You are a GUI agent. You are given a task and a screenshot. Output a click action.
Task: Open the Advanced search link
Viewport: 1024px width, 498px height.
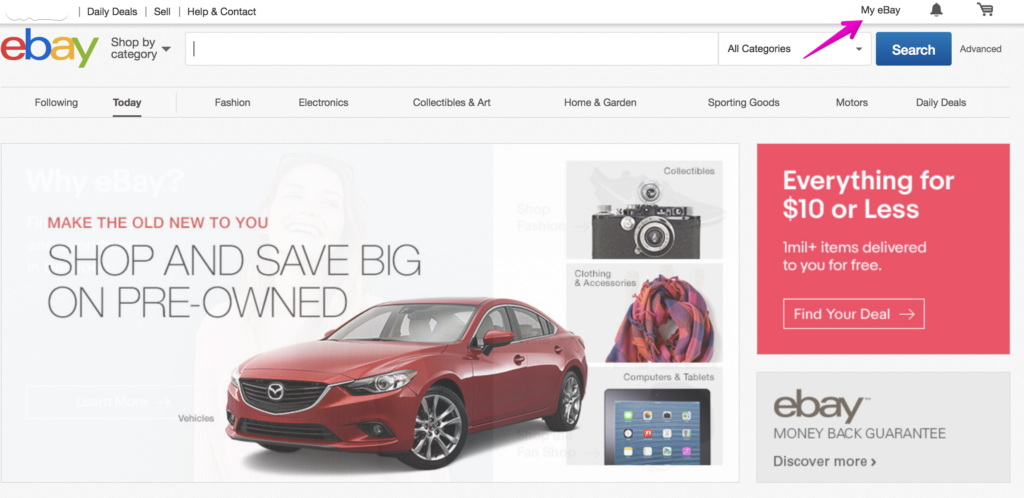(x=980, y=49)
